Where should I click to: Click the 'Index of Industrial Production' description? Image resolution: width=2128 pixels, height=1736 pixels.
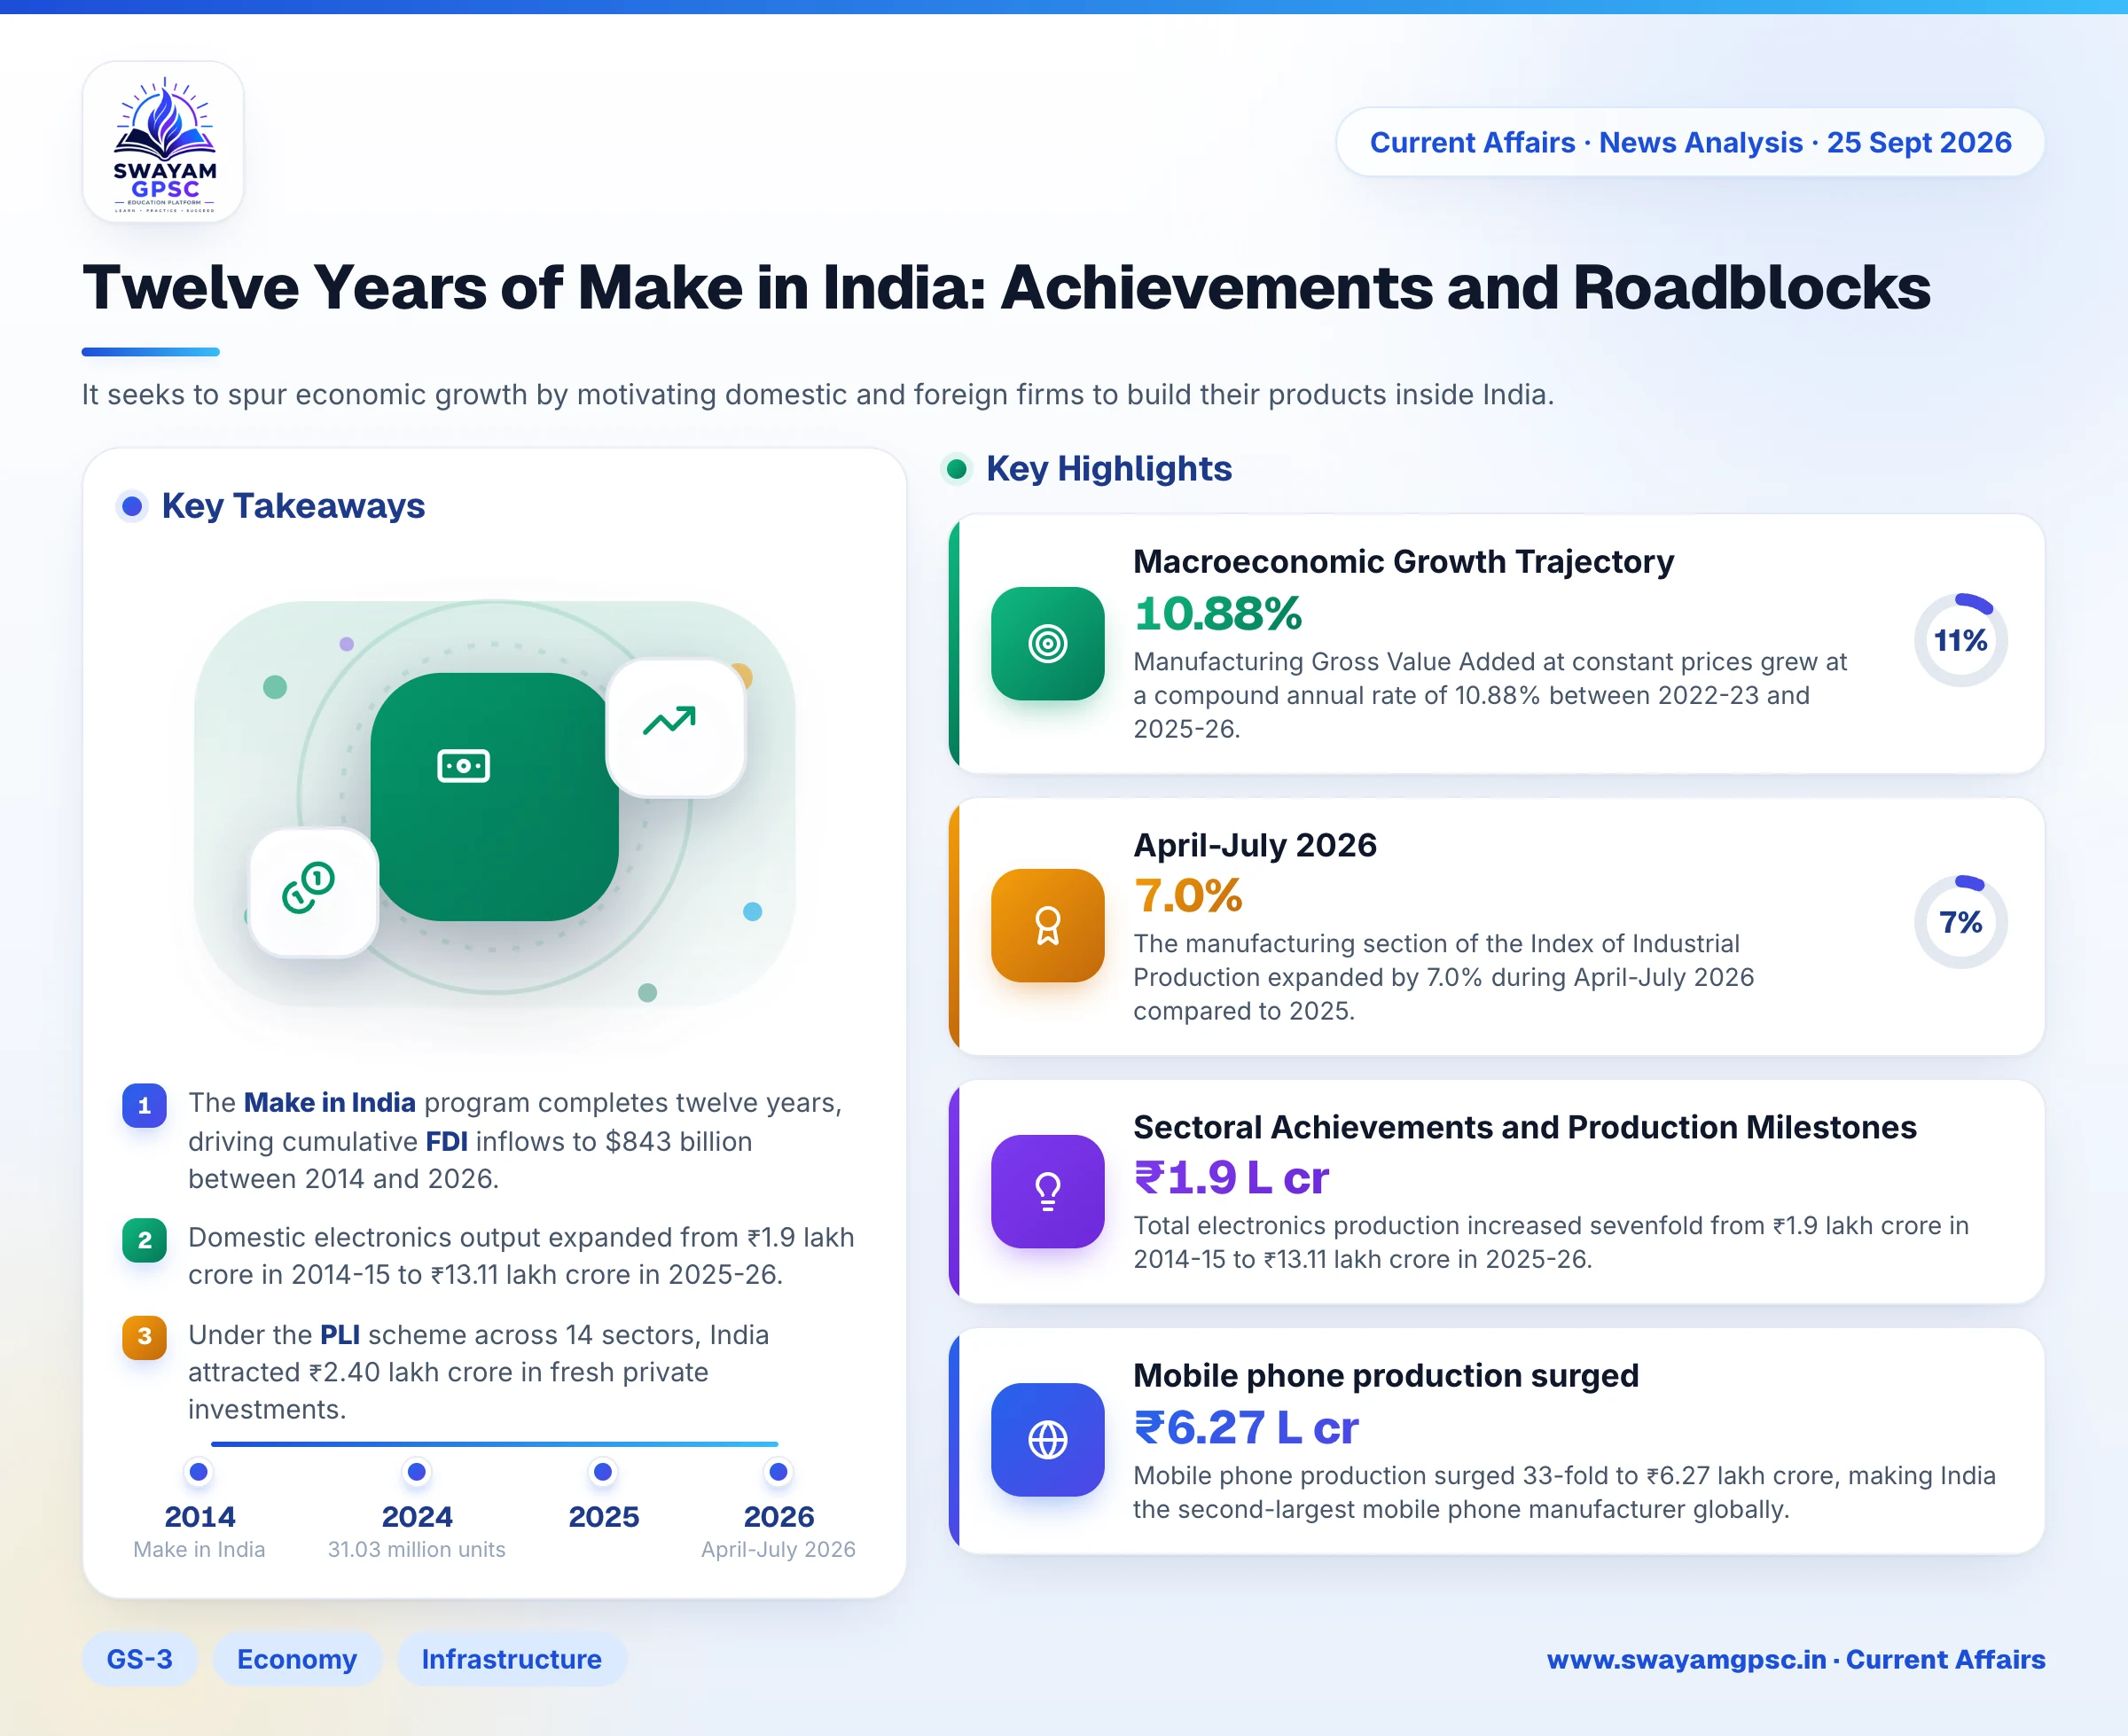(1444, 977)
